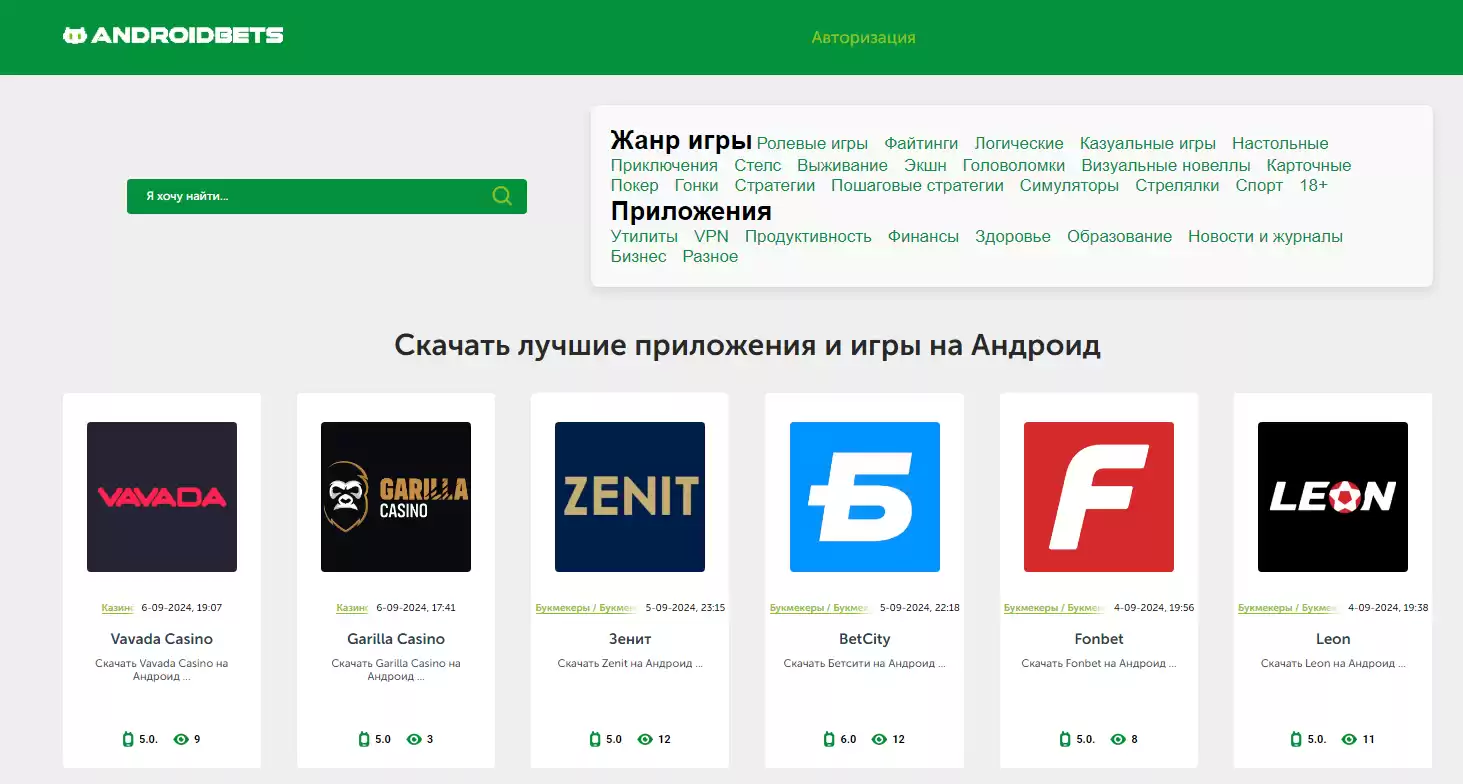
Task: Open the Продуктивность apps category
Action: point(808,237)
